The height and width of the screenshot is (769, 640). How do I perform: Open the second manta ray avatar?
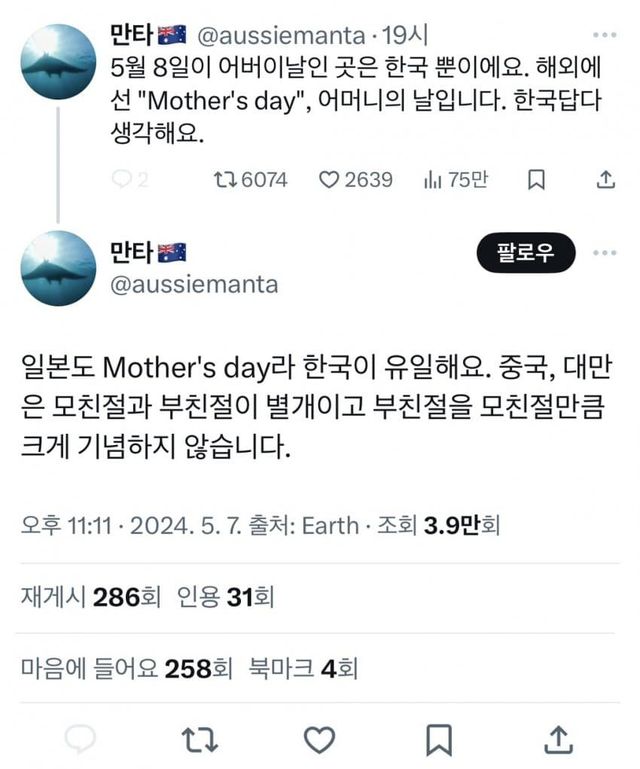click(58, 268)
